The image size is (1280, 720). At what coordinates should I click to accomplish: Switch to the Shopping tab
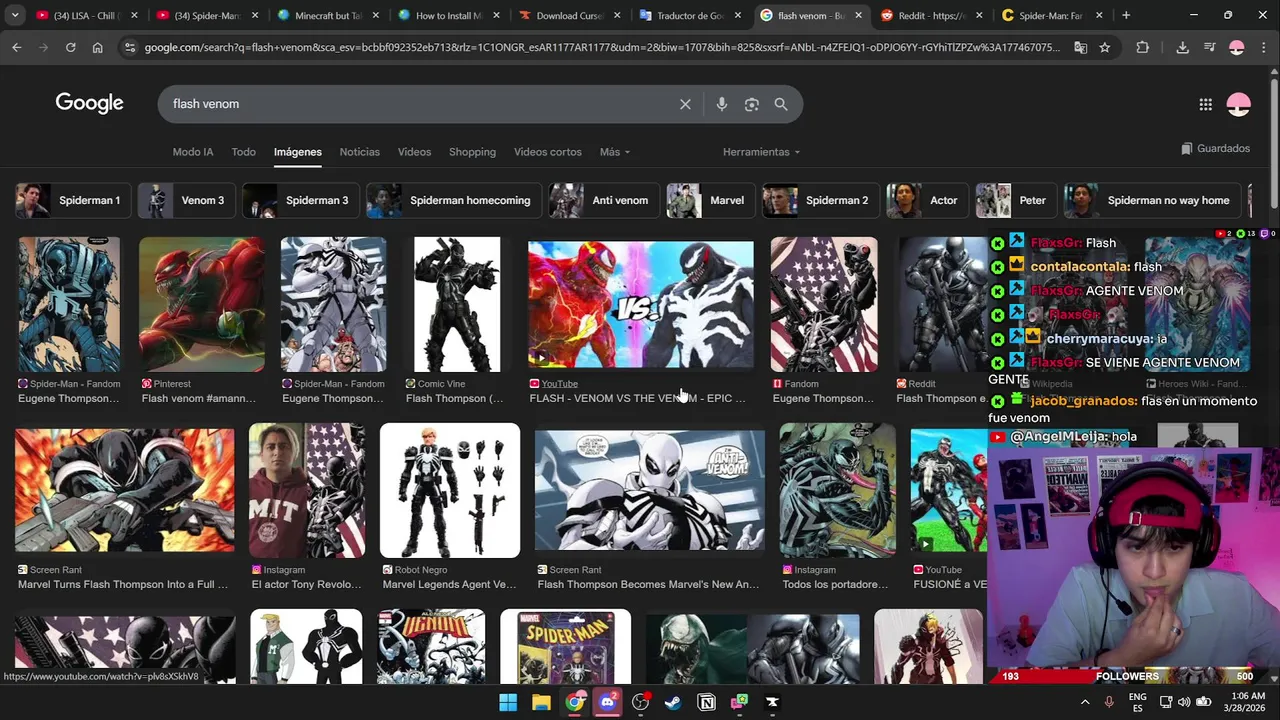472,152
